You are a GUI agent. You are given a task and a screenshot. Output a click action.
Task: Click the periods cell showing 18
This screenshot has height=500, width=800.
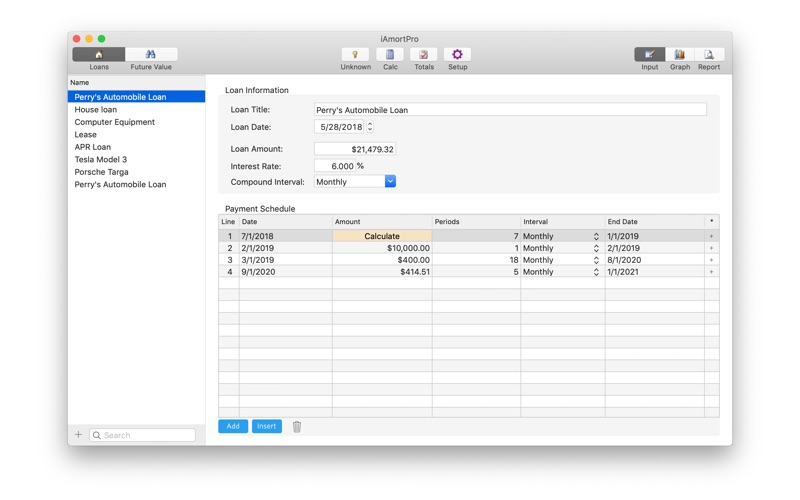pyautogui.click(x=476, y=260)
